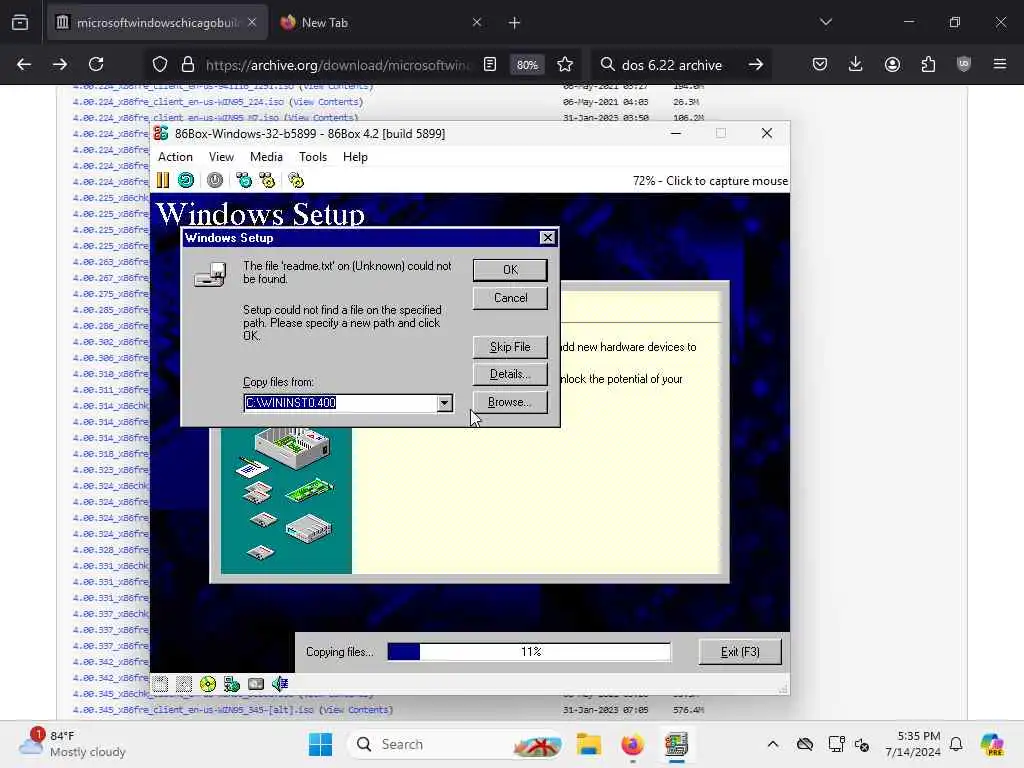Click the CD-ROM disc status bar icon
Viewport: 1024px width, 768px height.
point(208,684)
